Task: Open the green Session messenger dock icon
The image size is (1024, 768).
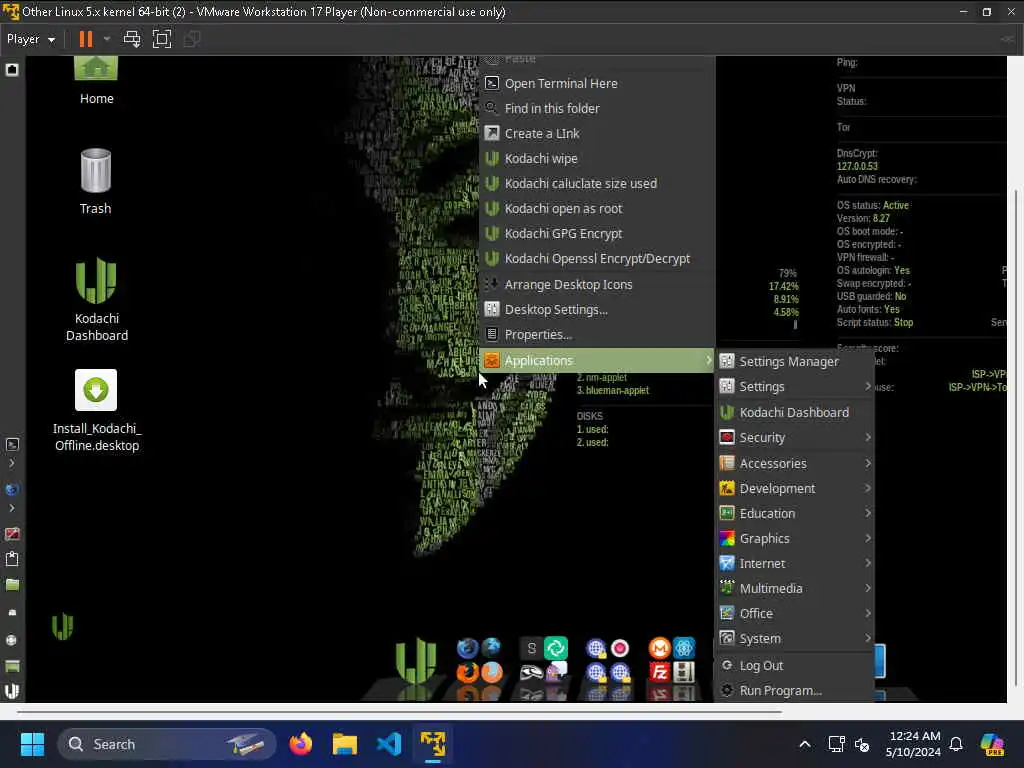Action: pos(556,648)
